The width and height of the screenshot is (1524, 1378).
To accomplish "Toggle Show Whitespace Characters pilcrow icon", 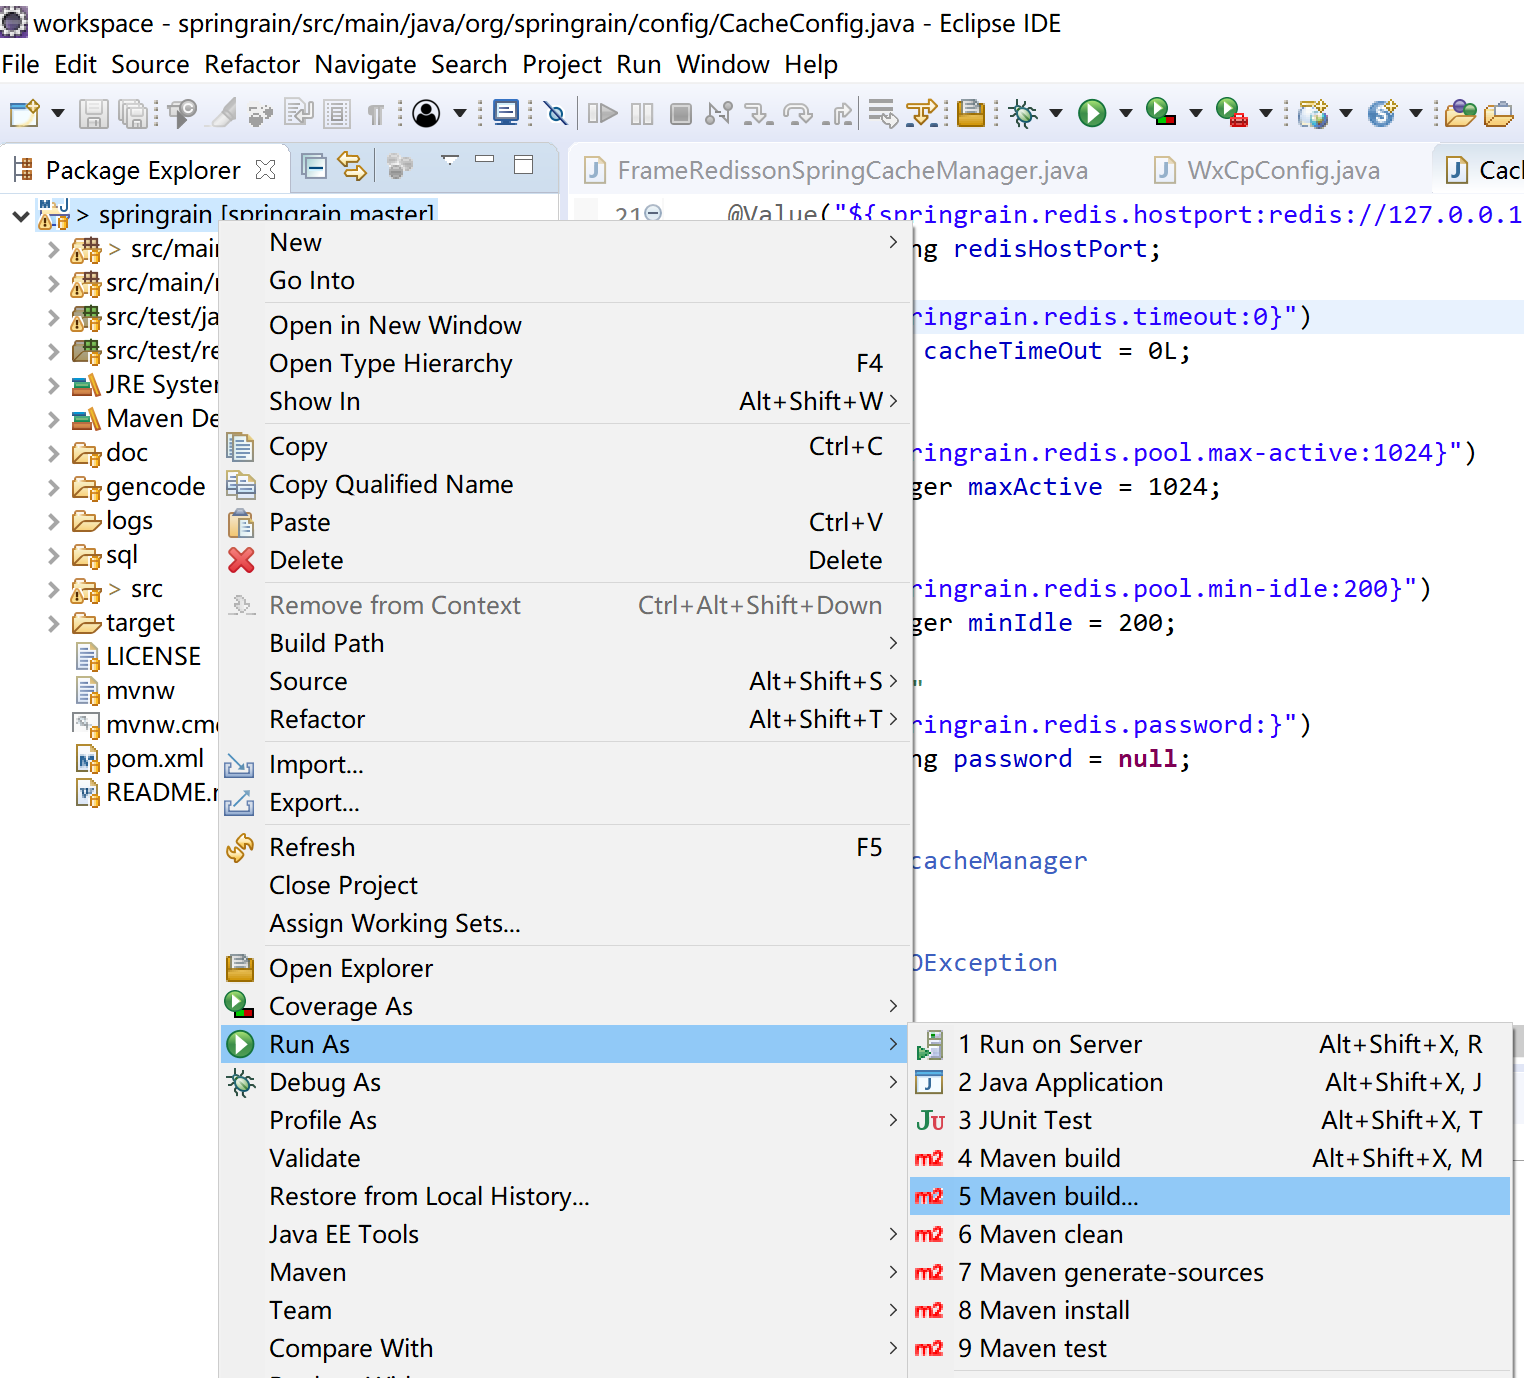I will click(376, 114).
